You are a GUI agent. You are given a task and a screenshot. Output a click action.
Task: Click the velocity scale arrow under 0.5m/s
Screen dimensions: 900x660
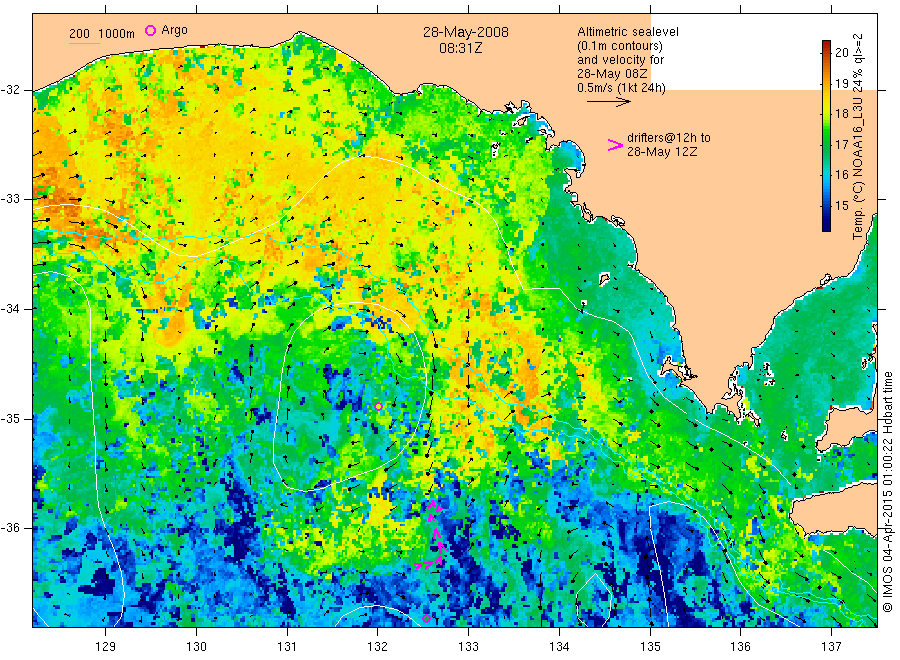pyautogui.click(x=608, y=102)
